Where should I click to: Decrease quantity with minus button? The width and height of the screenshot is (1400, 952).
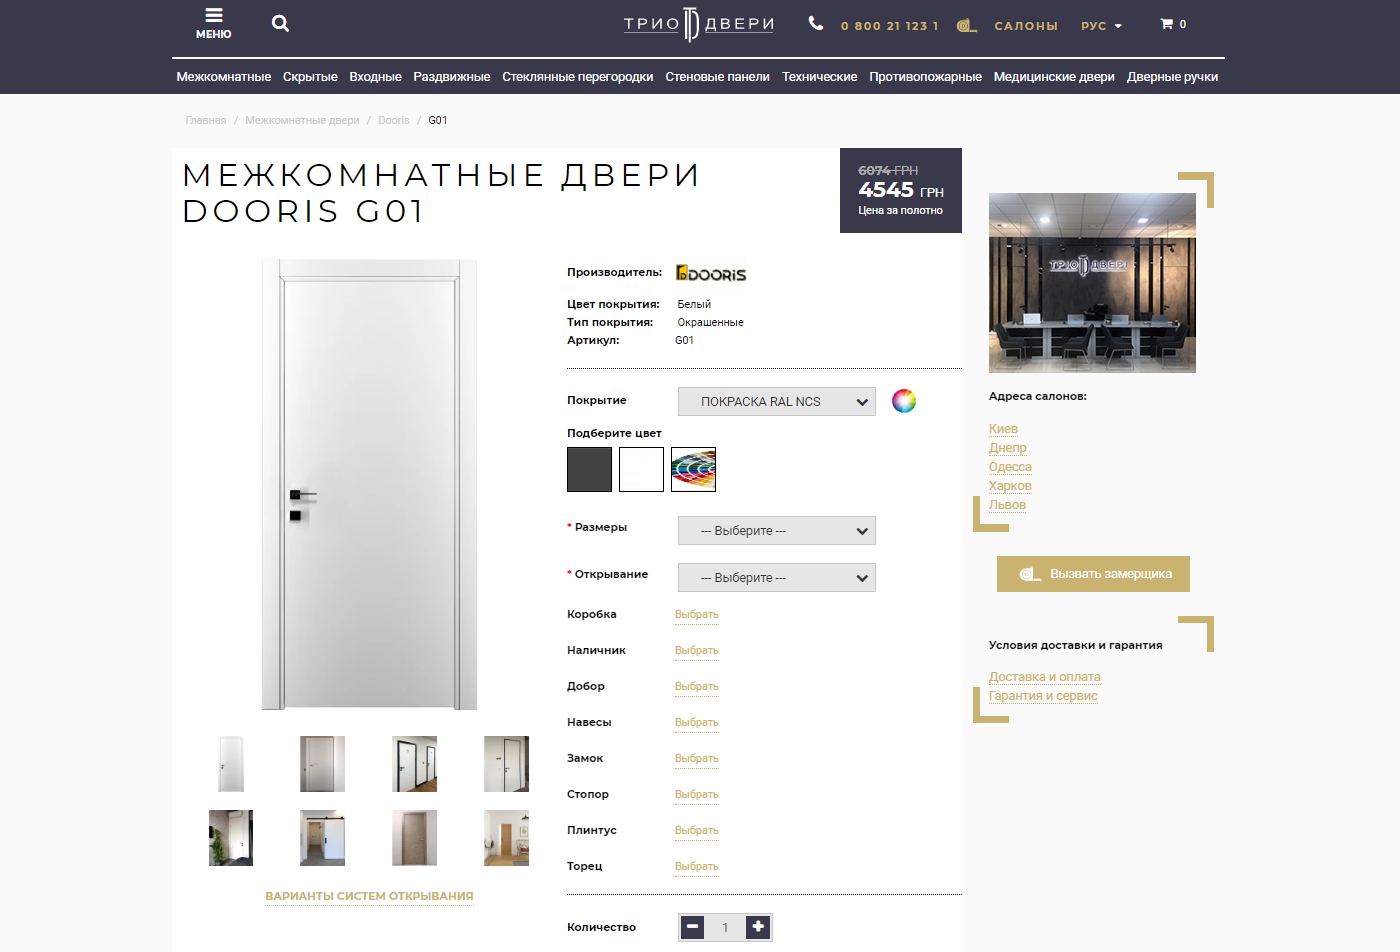692,927
